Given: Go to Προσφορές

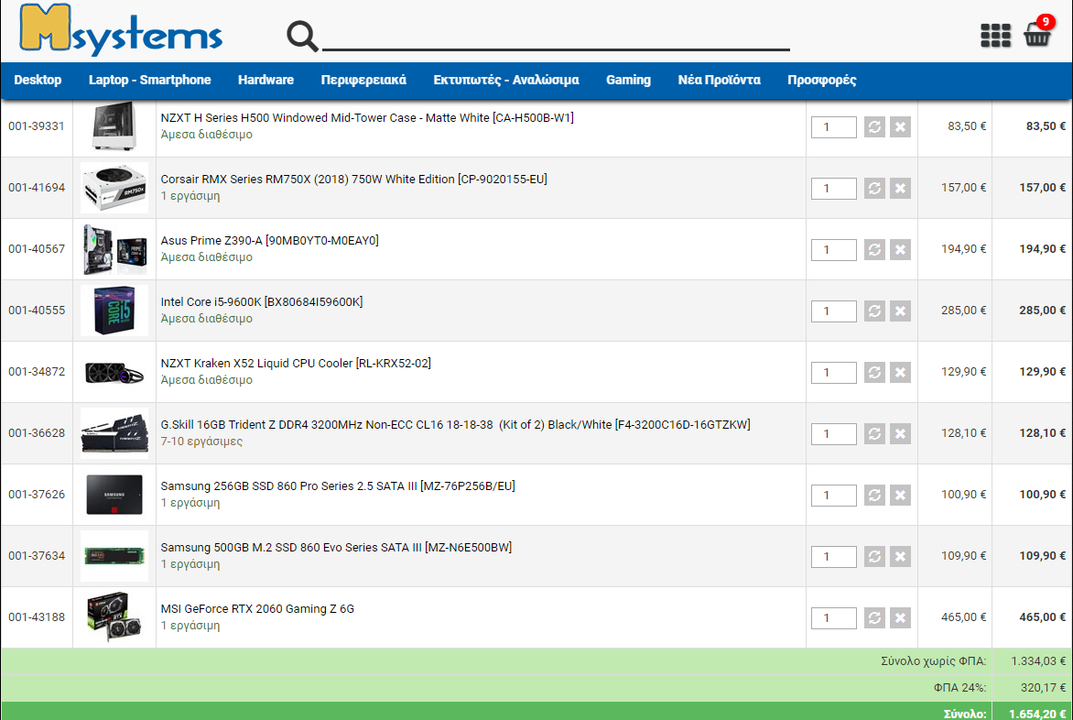Looking at the screenshot, I should [x=821, y=80].
